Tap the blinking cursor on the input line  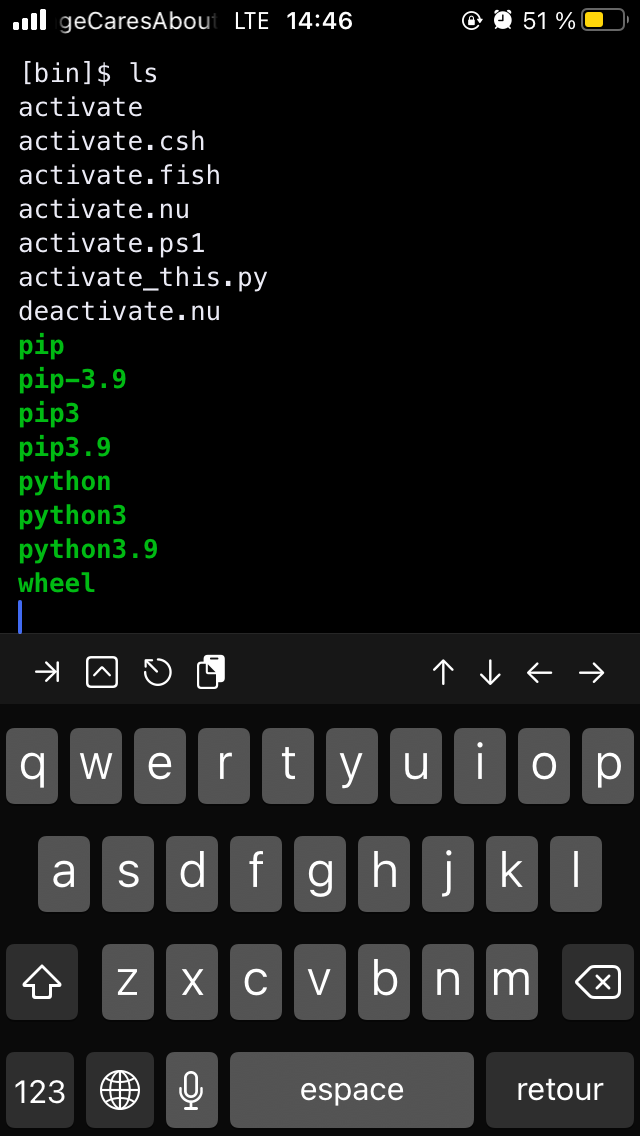[x=20, y=619]
